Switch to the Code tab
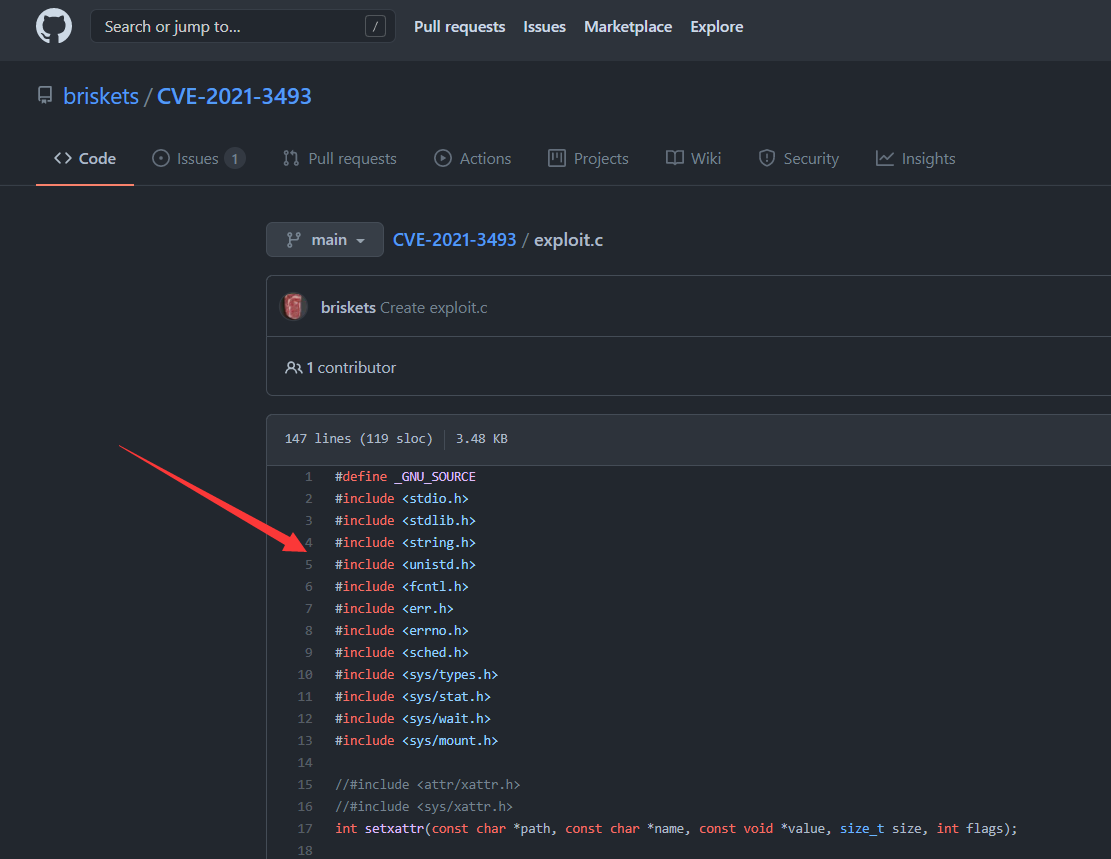Viewport: 1111px width, 859px height. click(85, 158)
